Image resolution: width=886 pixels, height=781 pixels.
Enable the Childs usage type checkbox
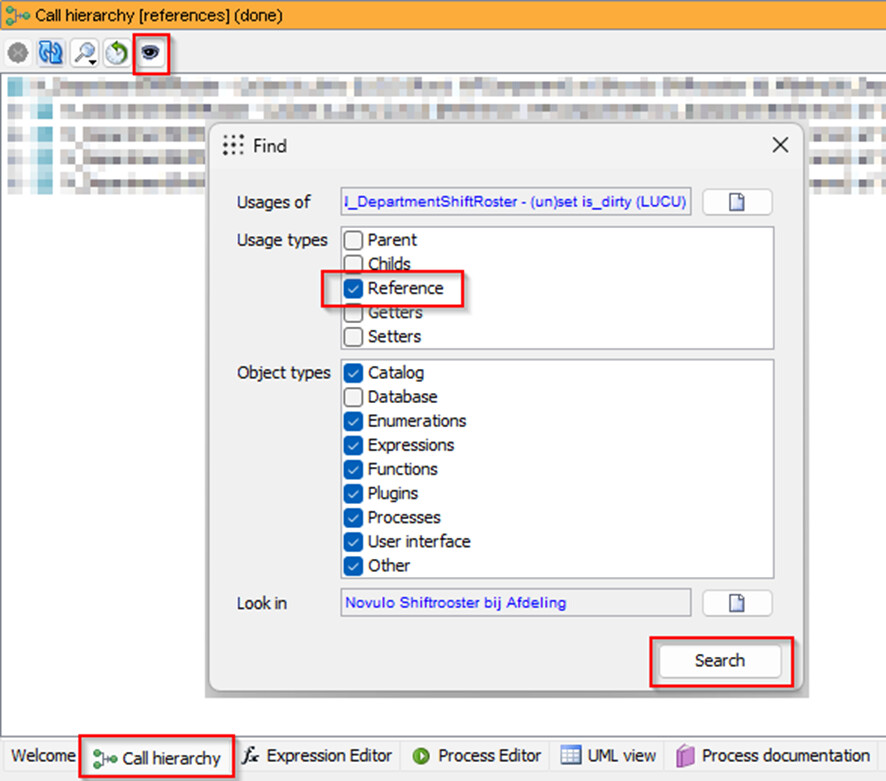coord(353,263)
